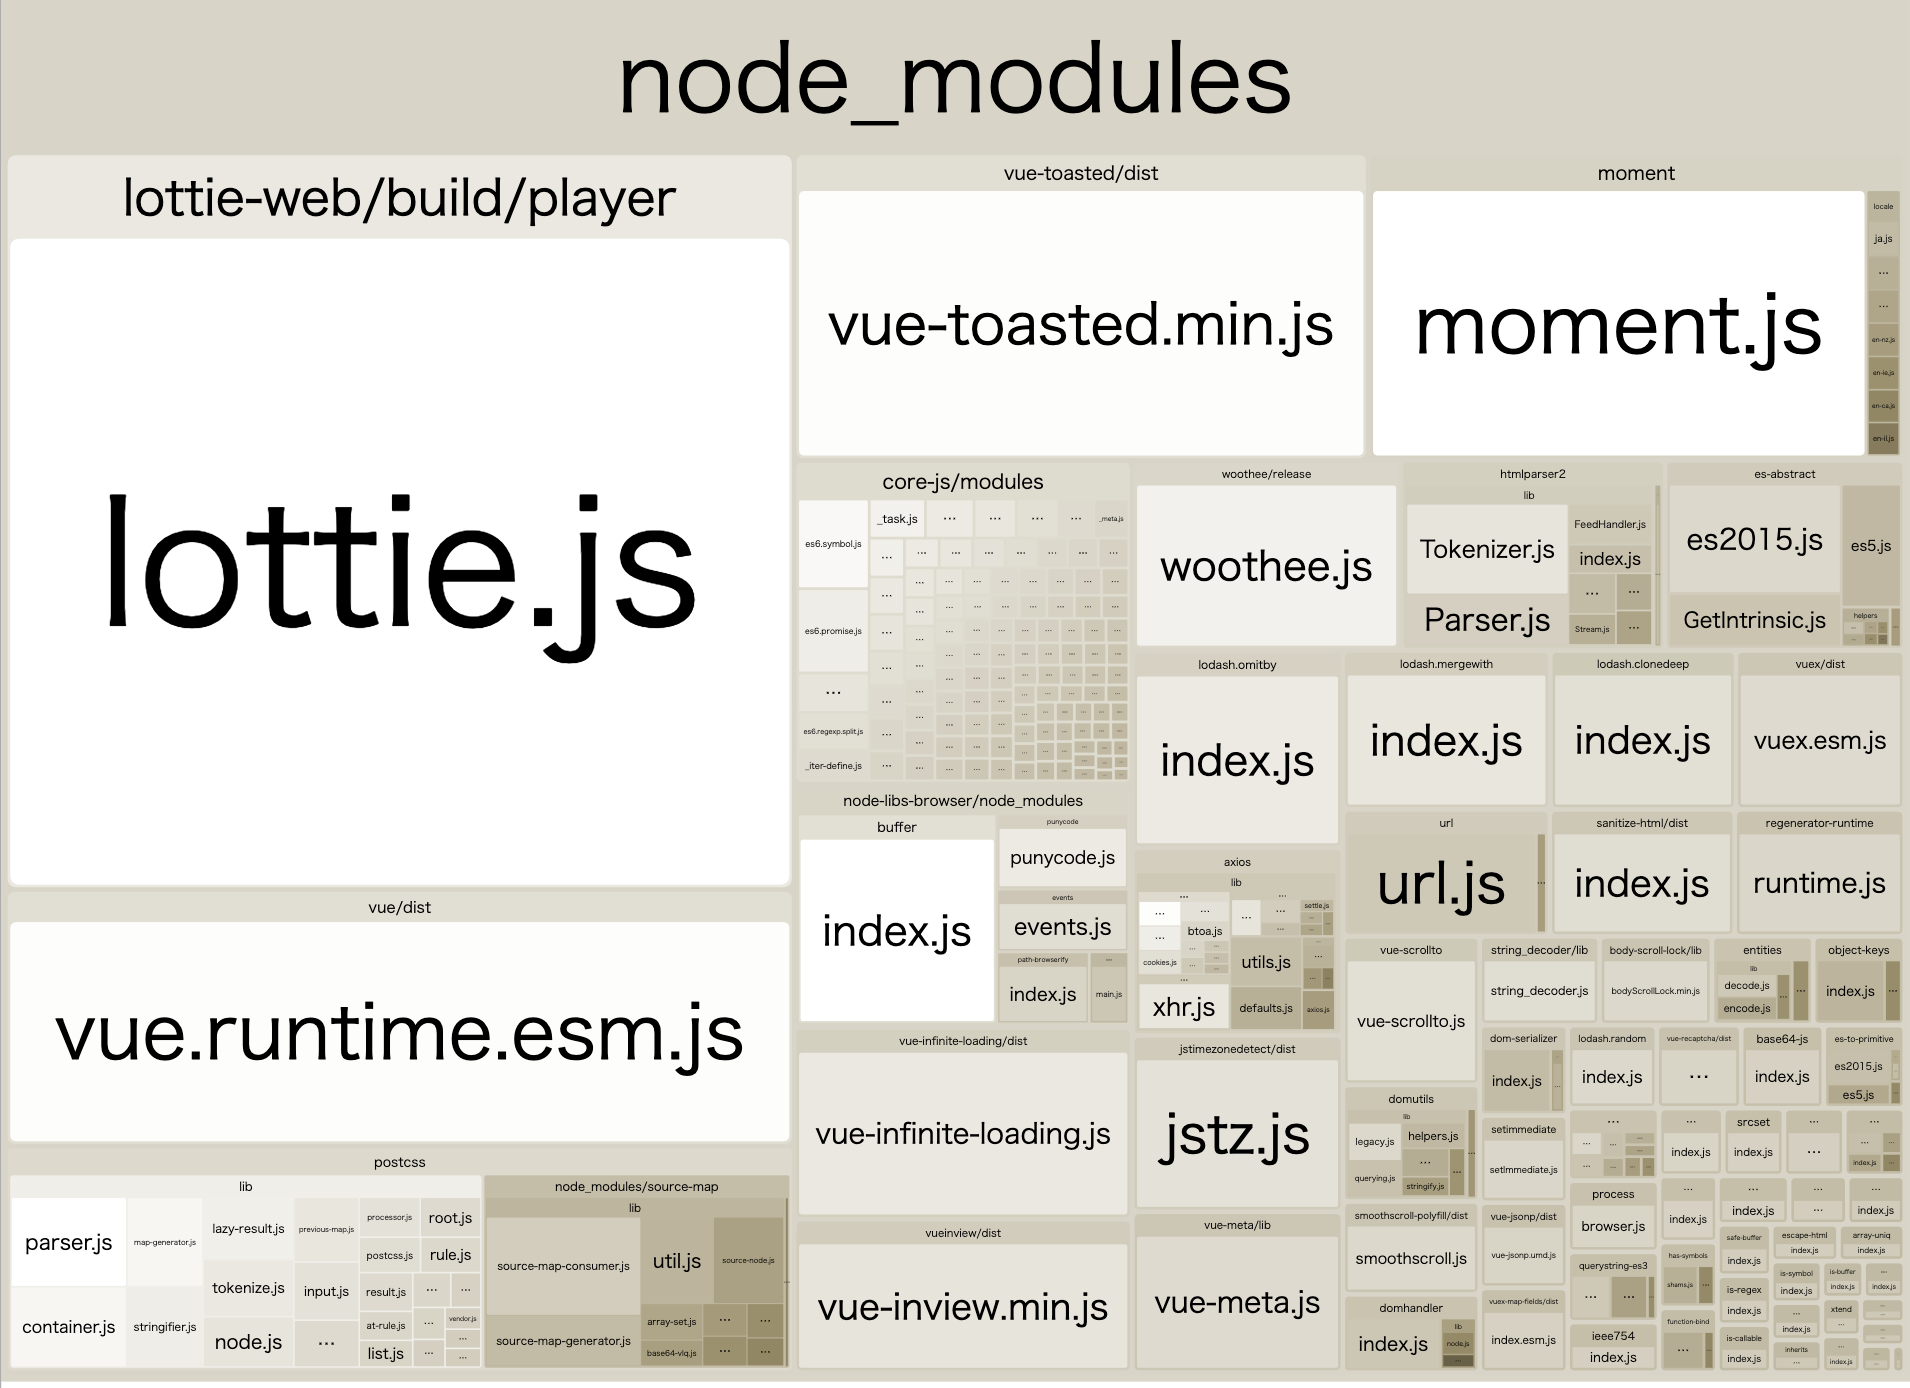The height and width of the screenshot is (1388, 1910).
Task: Select the tokenize.js block
Action: coord(248,1288)
